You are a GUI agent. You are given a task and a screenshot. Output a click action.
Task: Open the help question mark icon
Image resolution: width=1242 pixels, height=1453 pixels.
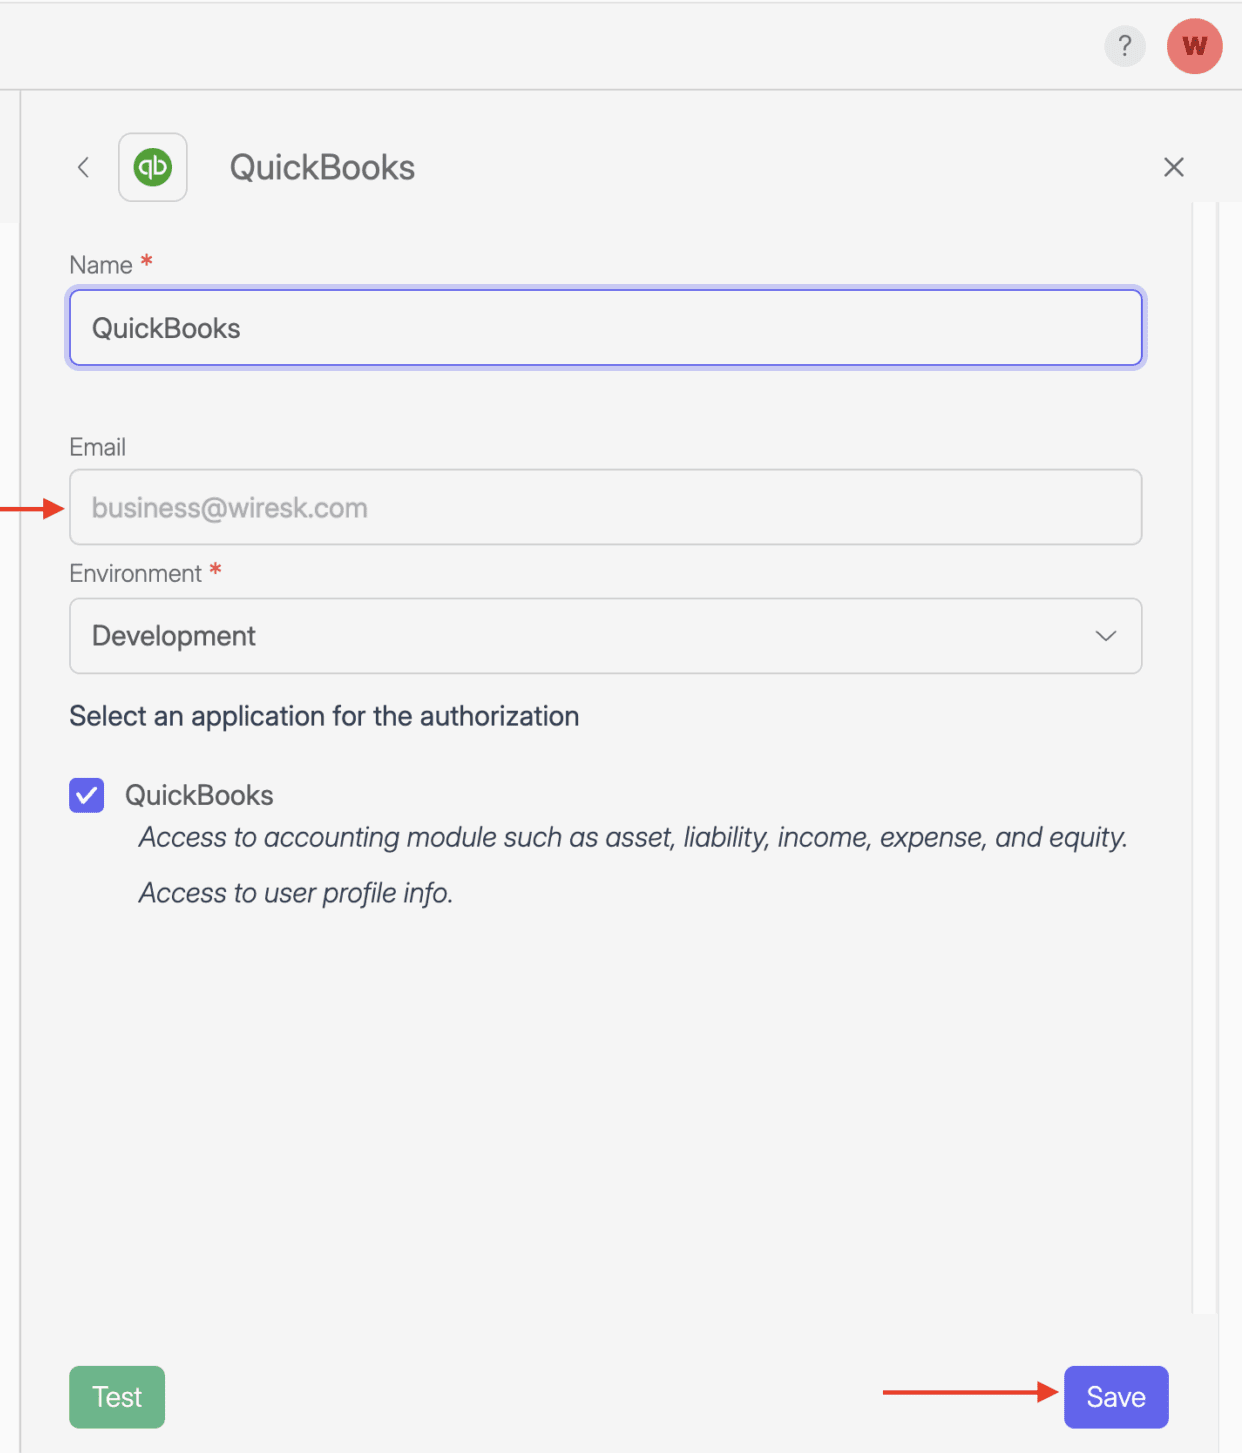(1124, 46)
